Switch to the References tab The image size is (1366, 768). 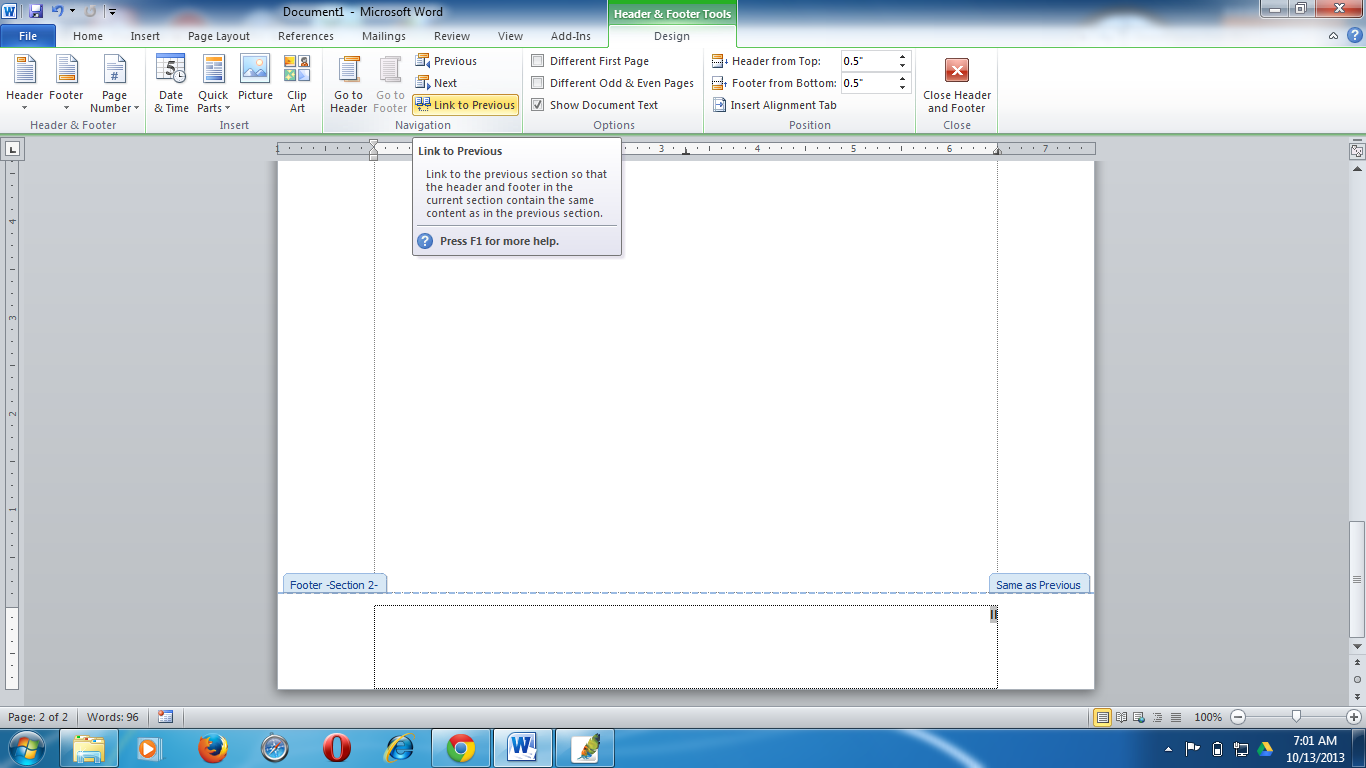tap(306, 36)
